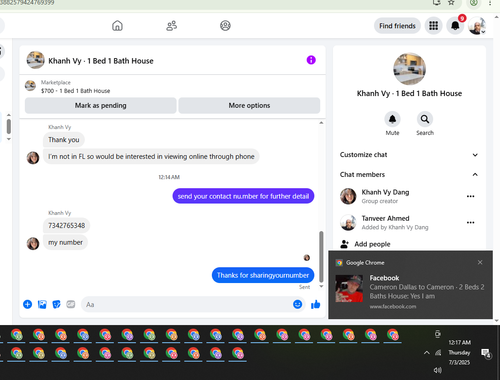The width and height of the screenshot is (500, 380).
Task: Click Khanh Vy Dang member name
Action: point(385,192)
